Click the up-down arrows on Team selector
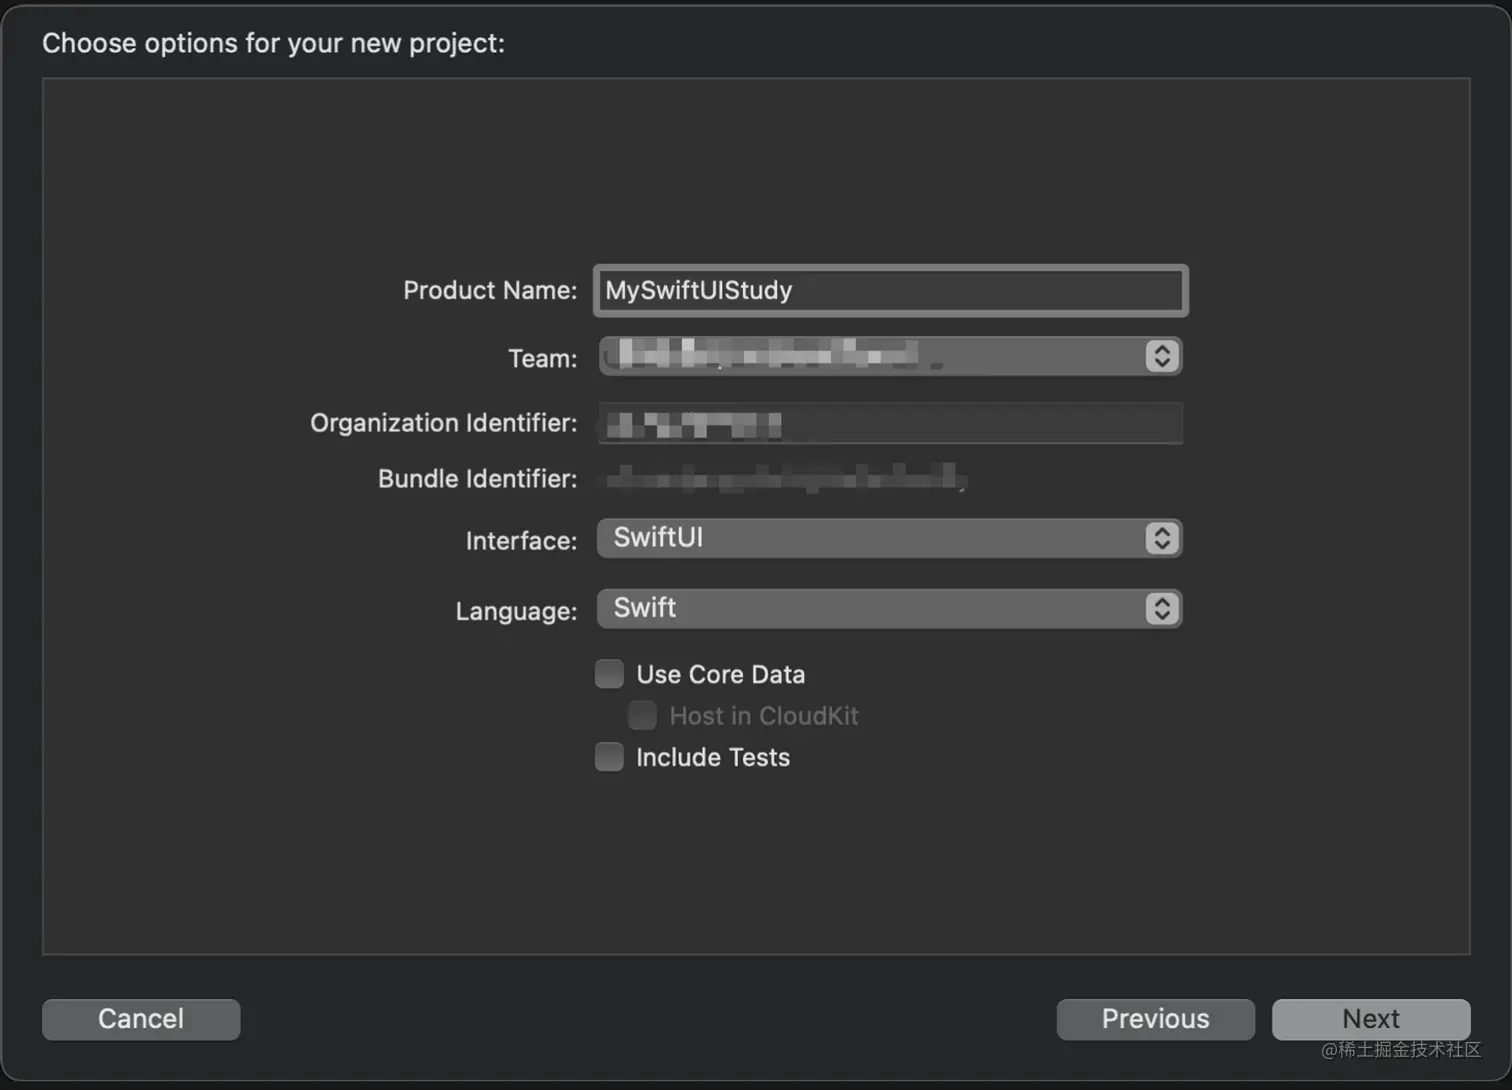Image resolution: width=1512 pixels, height=1090 pixels. click(1161, 357)
